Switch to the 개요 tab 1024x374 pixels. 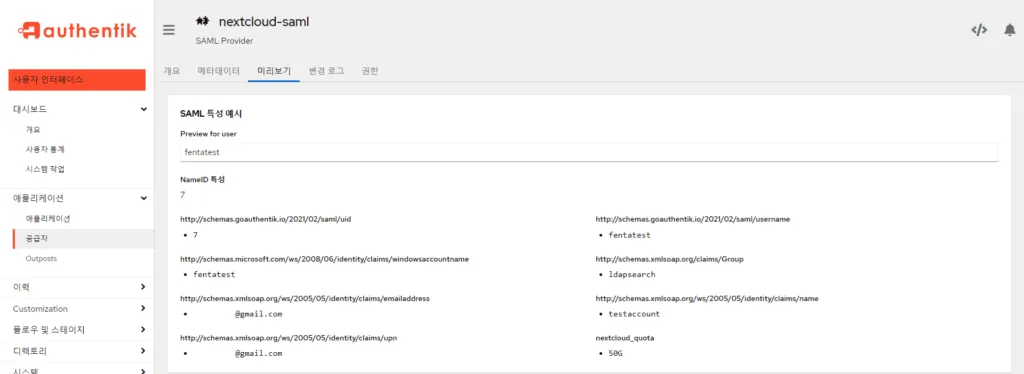pos(172,70)
